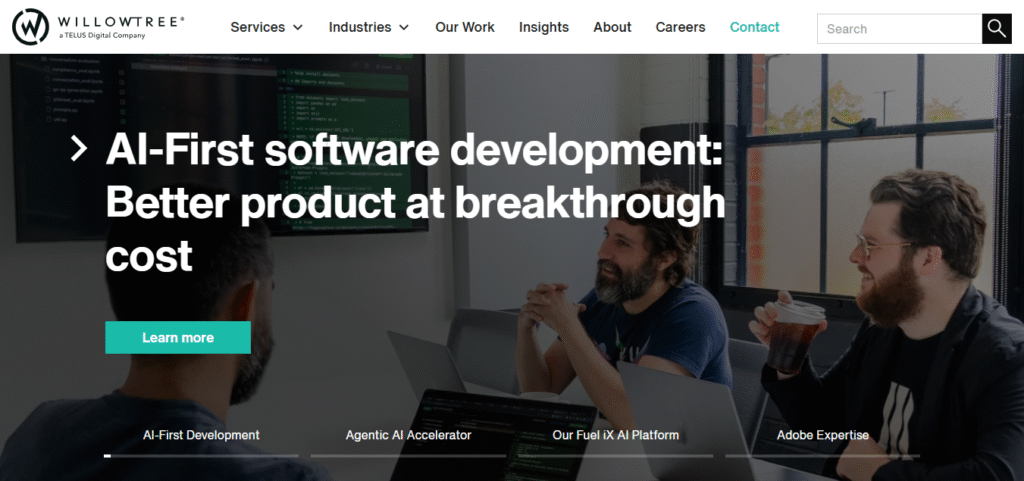Click the teal Learn more button
The height and width of the screenshot is (481, 1024).
(178, 338)
